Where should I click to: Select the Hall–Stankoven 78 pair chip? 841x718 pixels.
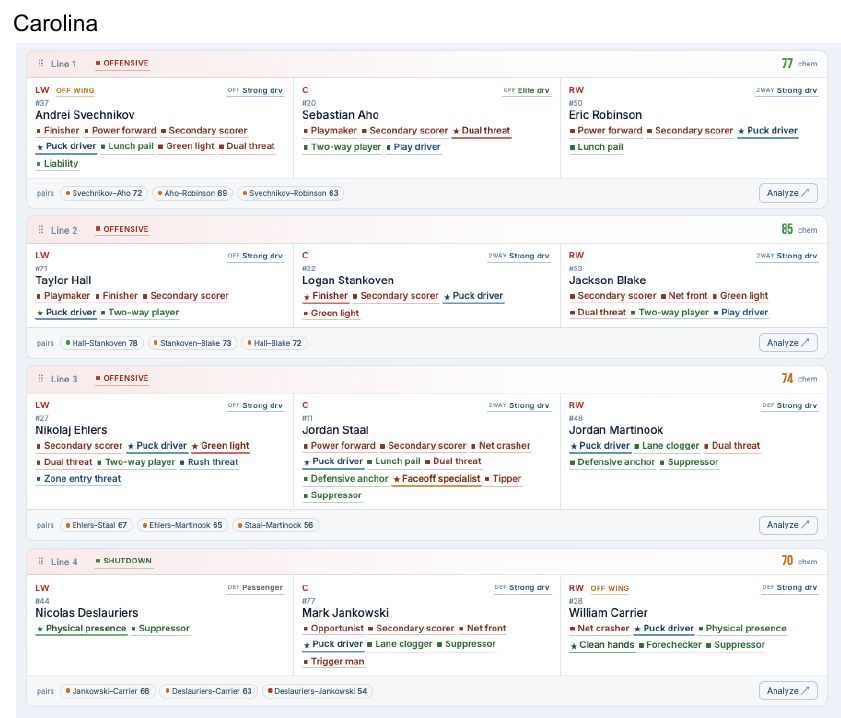coord(102,343)
